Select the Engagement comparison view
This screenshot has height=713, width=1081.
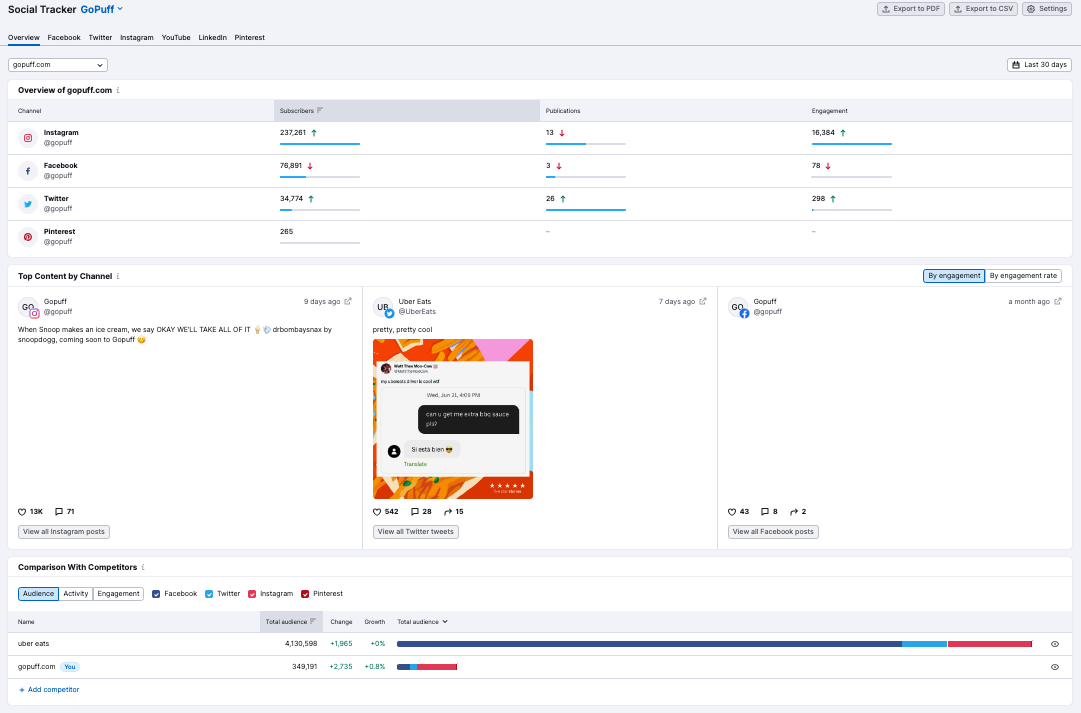tap(119, 594)
